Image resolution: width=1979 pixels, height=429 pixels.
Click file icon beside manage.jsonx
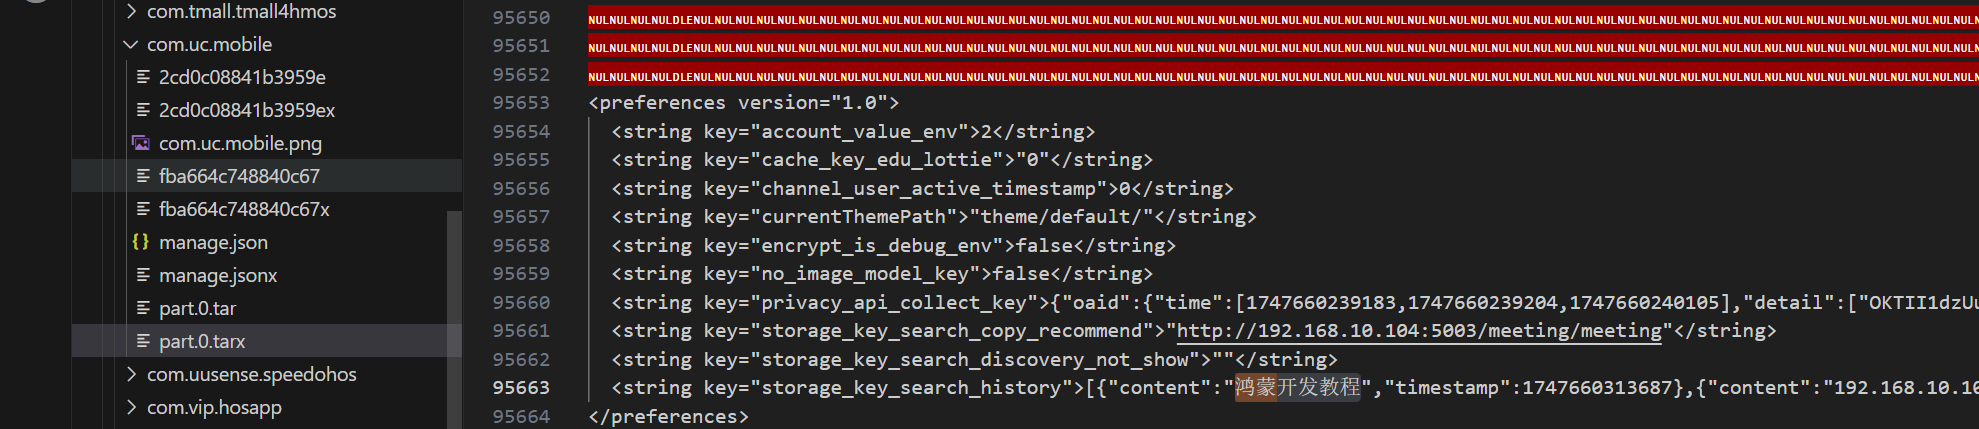click(143, 275)
